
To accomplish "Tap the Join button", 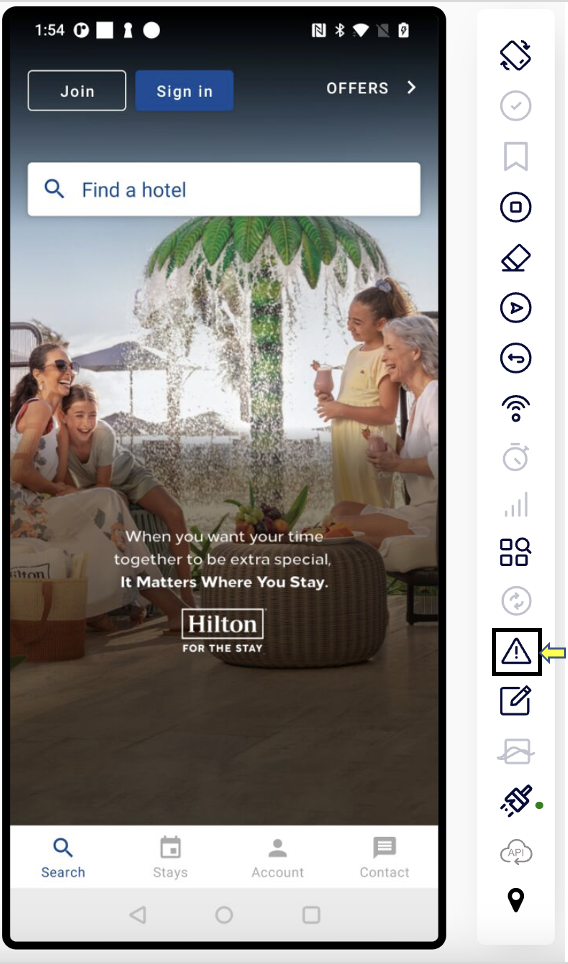I will point(77,90).
